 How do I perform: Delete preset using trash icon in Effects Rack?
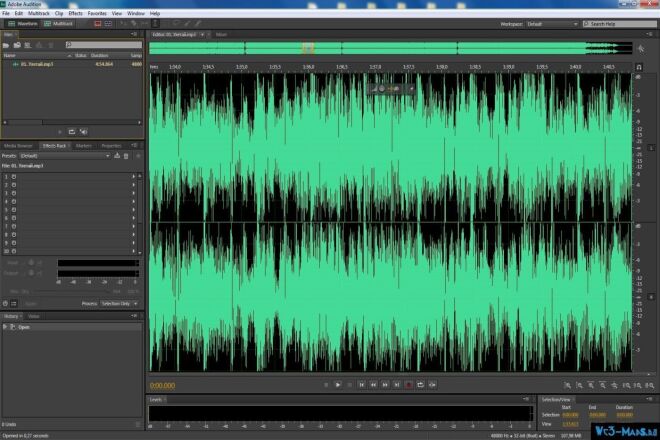coord(126,156)
